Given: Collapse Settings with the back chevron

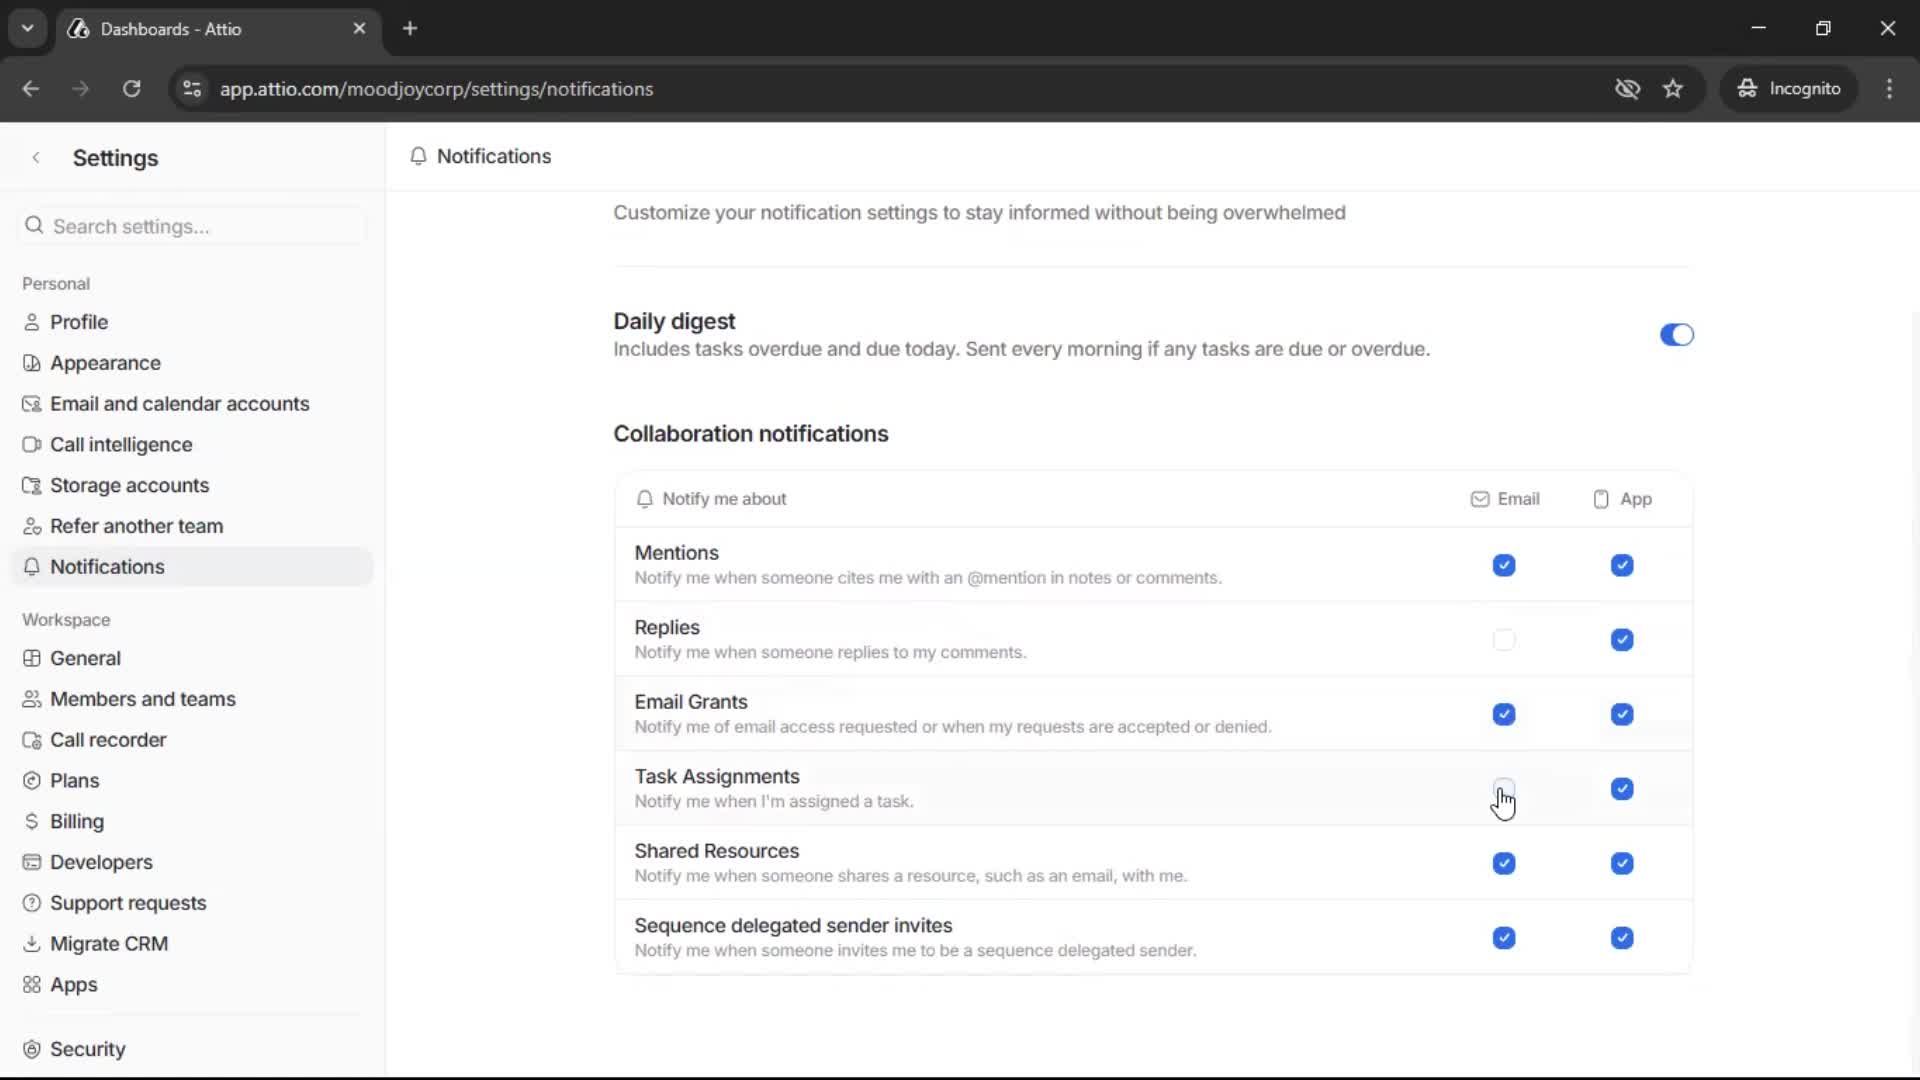Looking at the screenshot, I should [36, 157].
